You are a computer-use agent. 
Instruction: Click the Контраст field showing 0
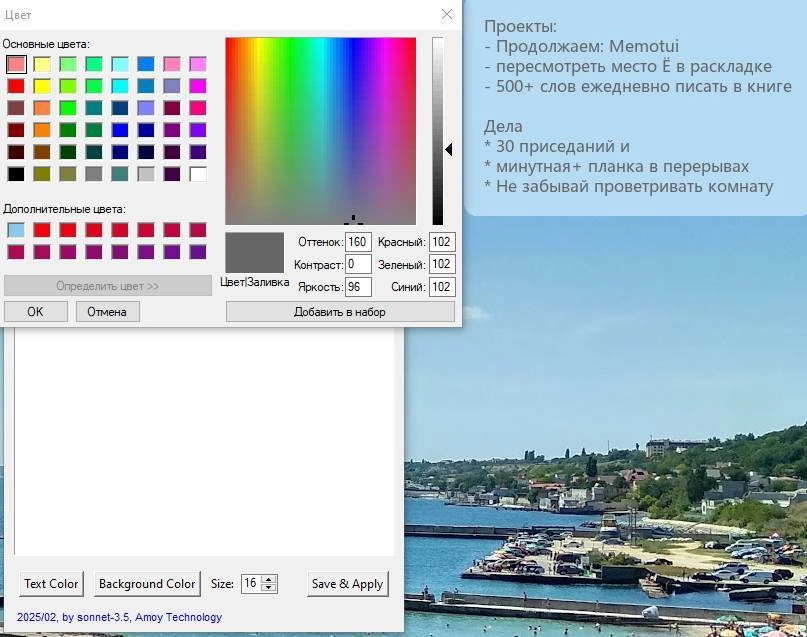[x=358, y=264]
